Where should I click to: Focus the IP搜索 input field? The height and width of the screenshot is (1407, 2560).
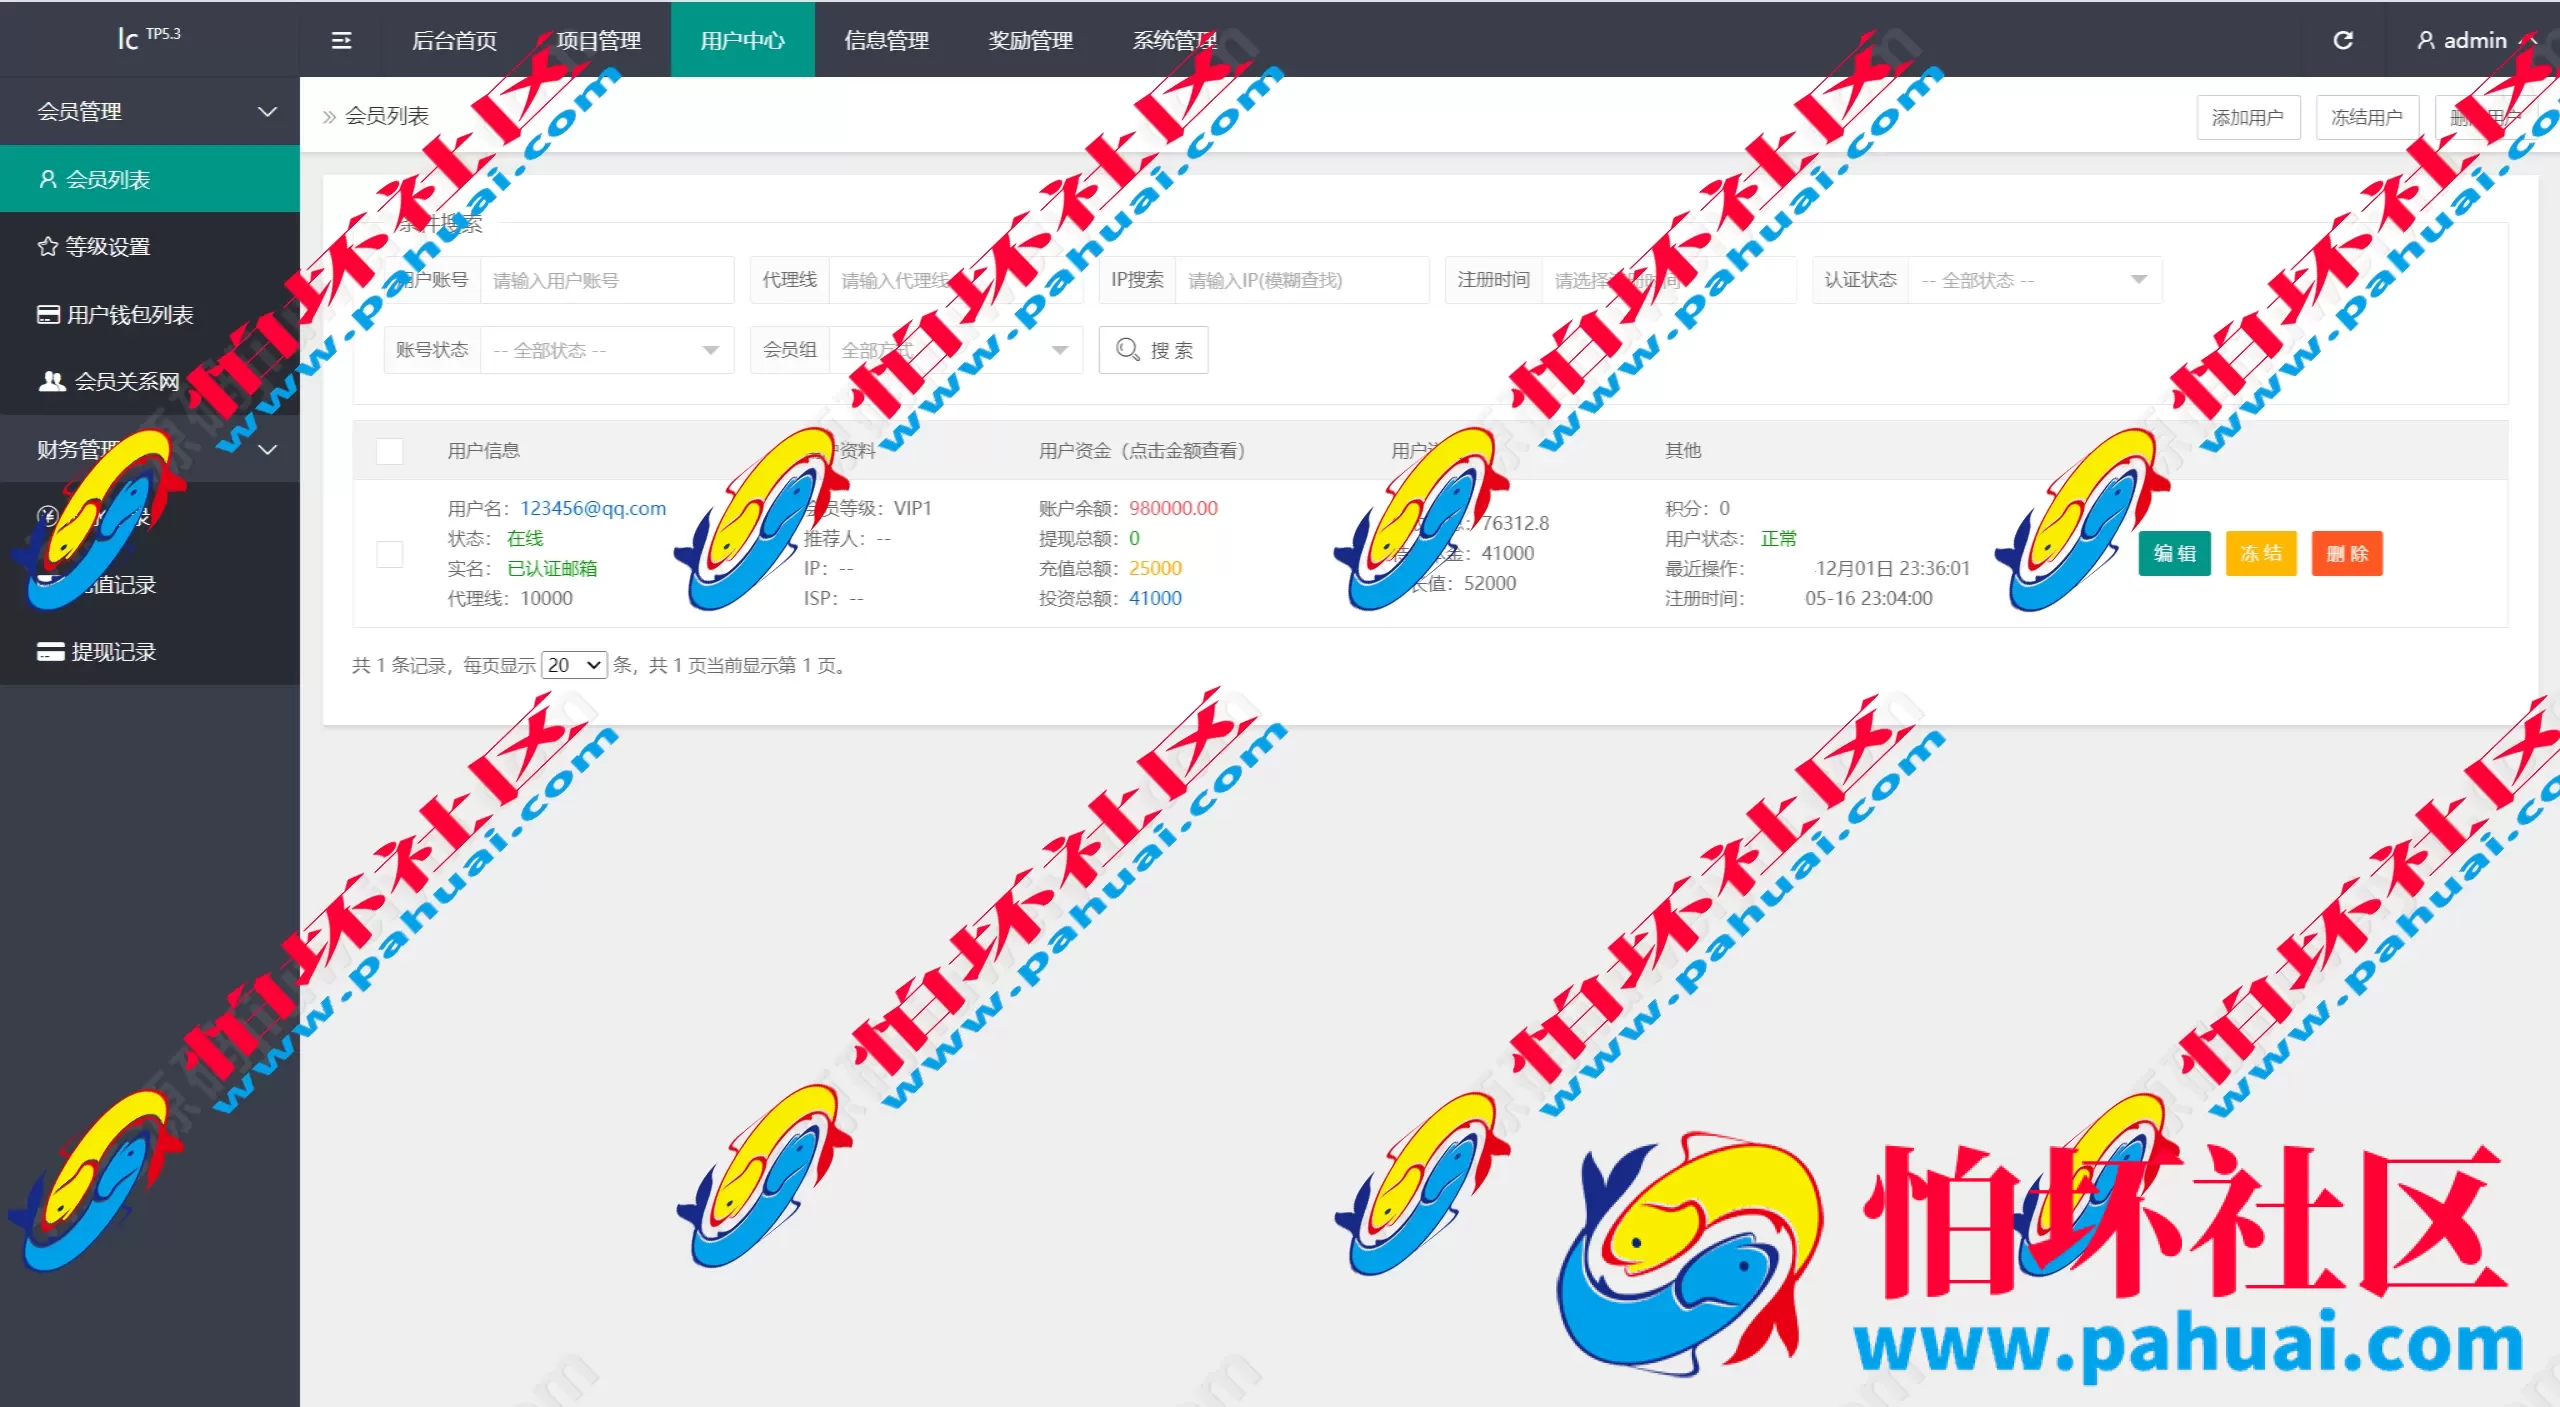click(1303, 280)
